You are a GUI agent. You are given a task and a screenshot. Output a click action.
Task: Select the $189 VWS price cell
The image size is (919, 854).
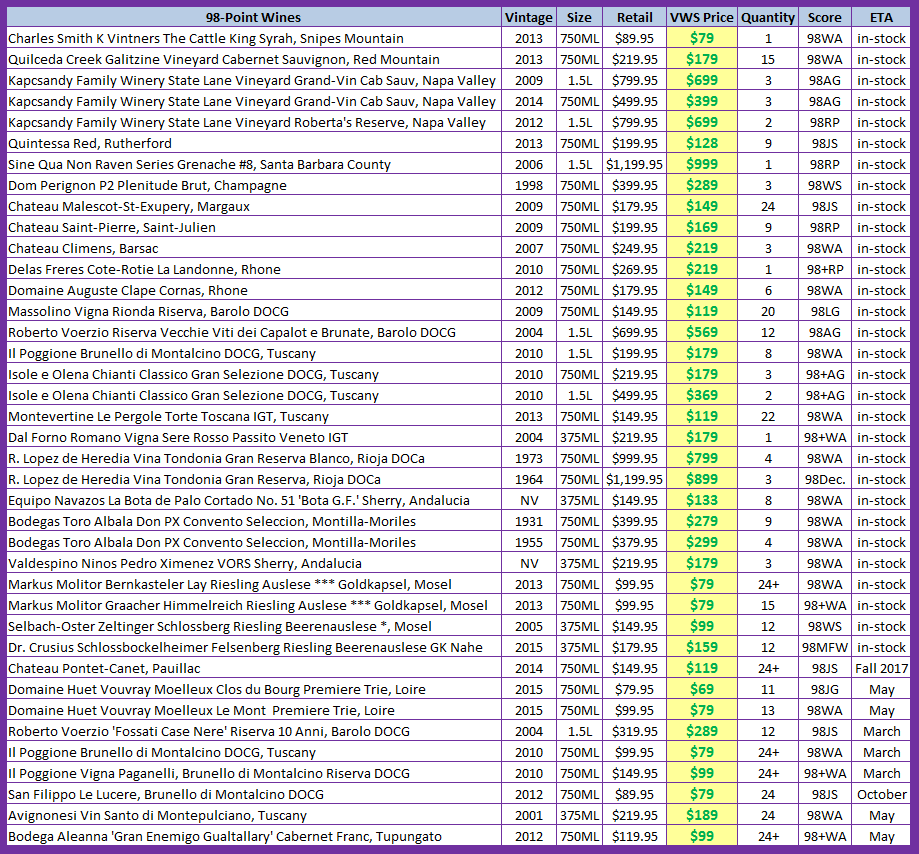pos(702,816)
